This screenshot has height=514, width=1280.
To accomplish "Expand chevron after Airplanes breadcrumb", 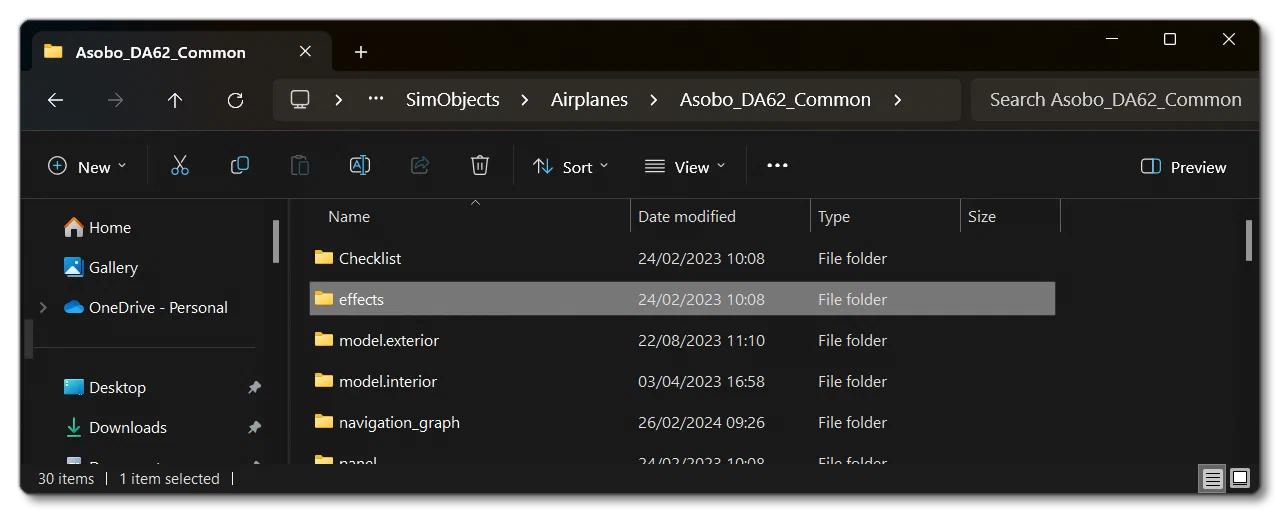I will [x=654, y=100].
